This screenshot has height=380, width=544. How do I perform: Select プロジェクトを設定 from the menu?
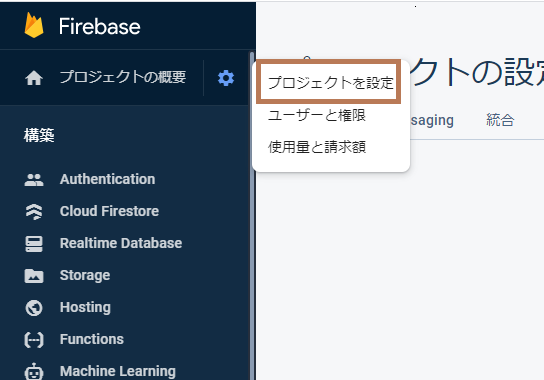330,83
